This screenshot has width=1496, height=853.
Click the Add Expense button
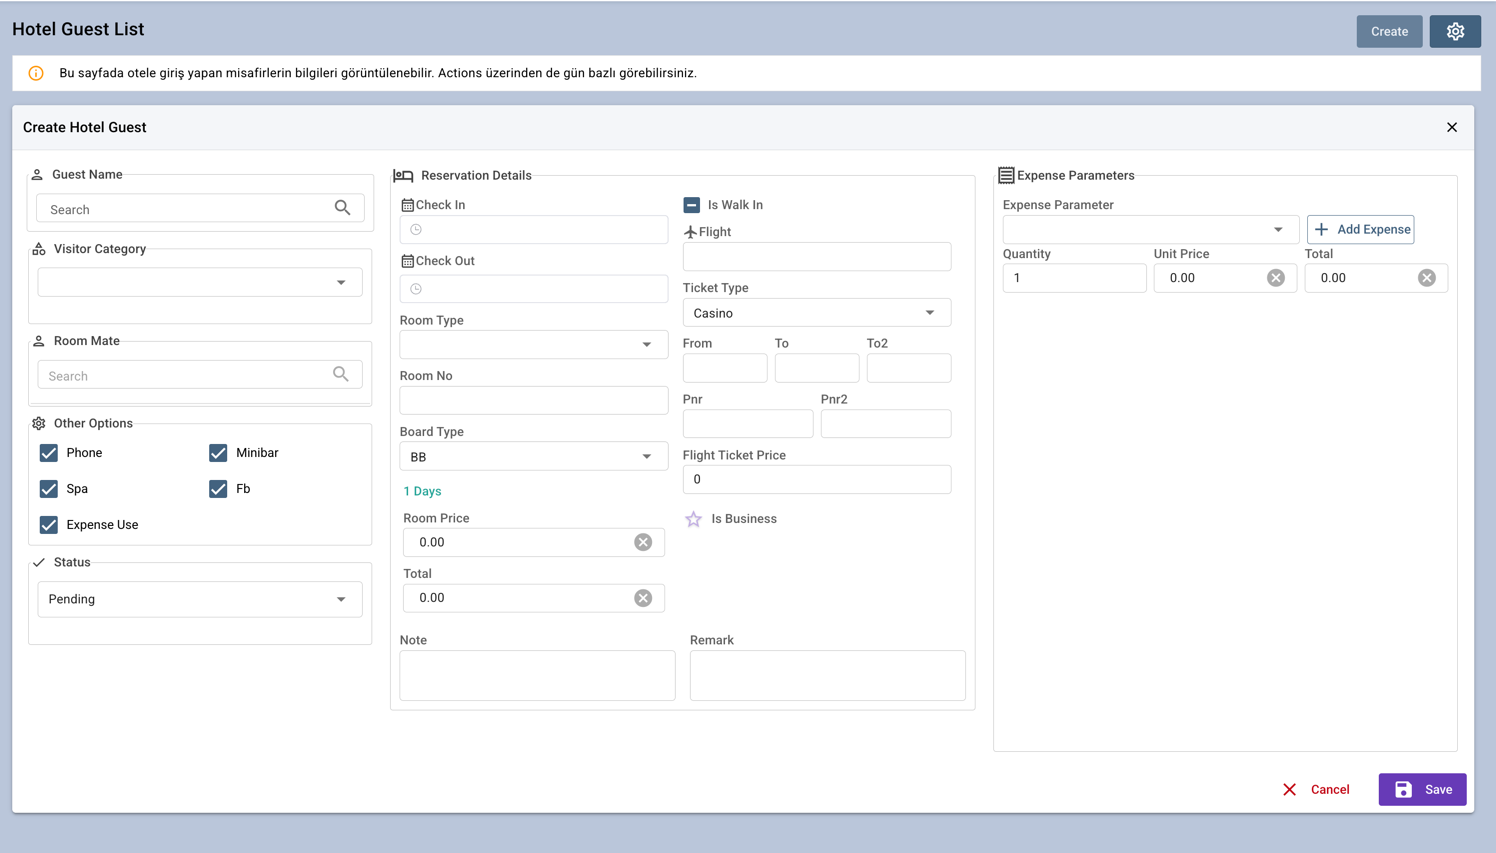pos(1360,229)
